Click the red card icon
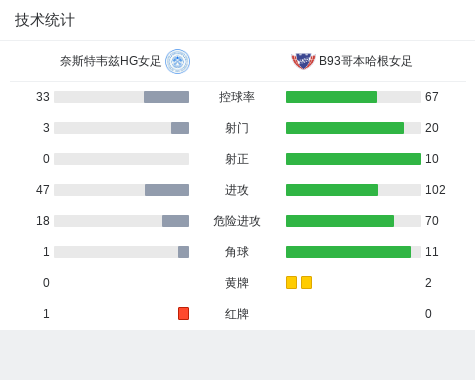Image resolution: width=475 pixels, height=380 pixels. click(x=183, y=313)
